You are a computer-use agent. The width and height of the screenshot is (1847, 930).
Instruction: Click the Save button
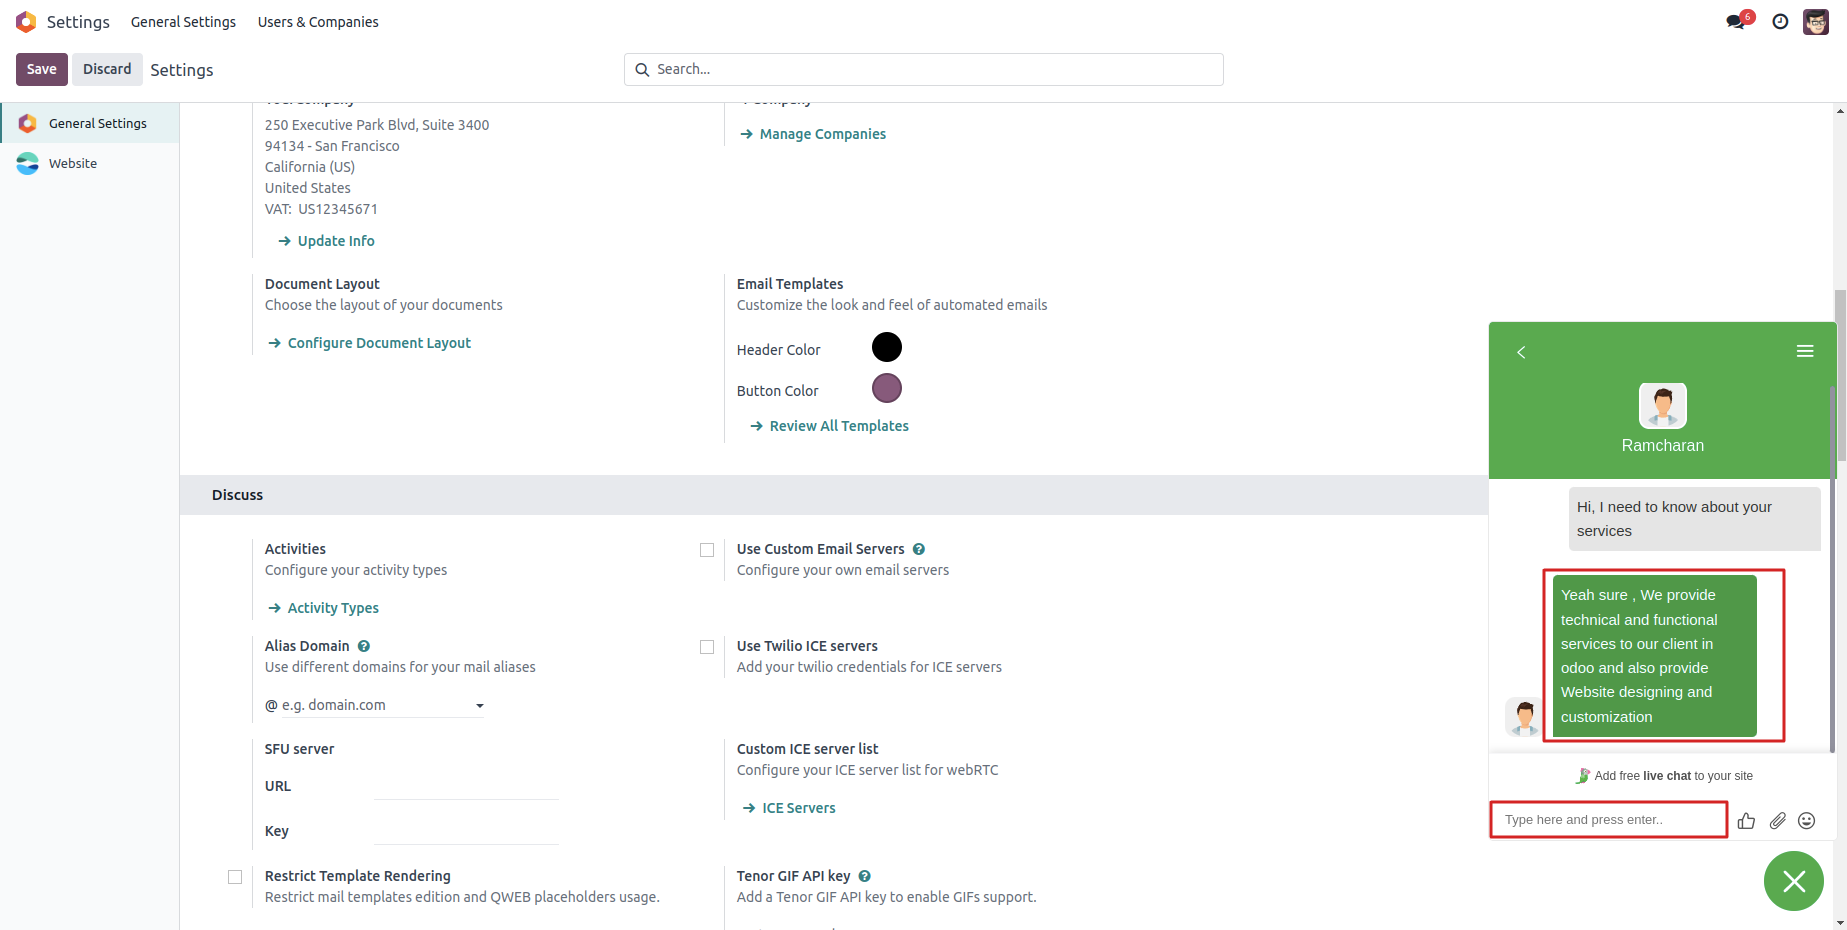[x=42, y=69]
